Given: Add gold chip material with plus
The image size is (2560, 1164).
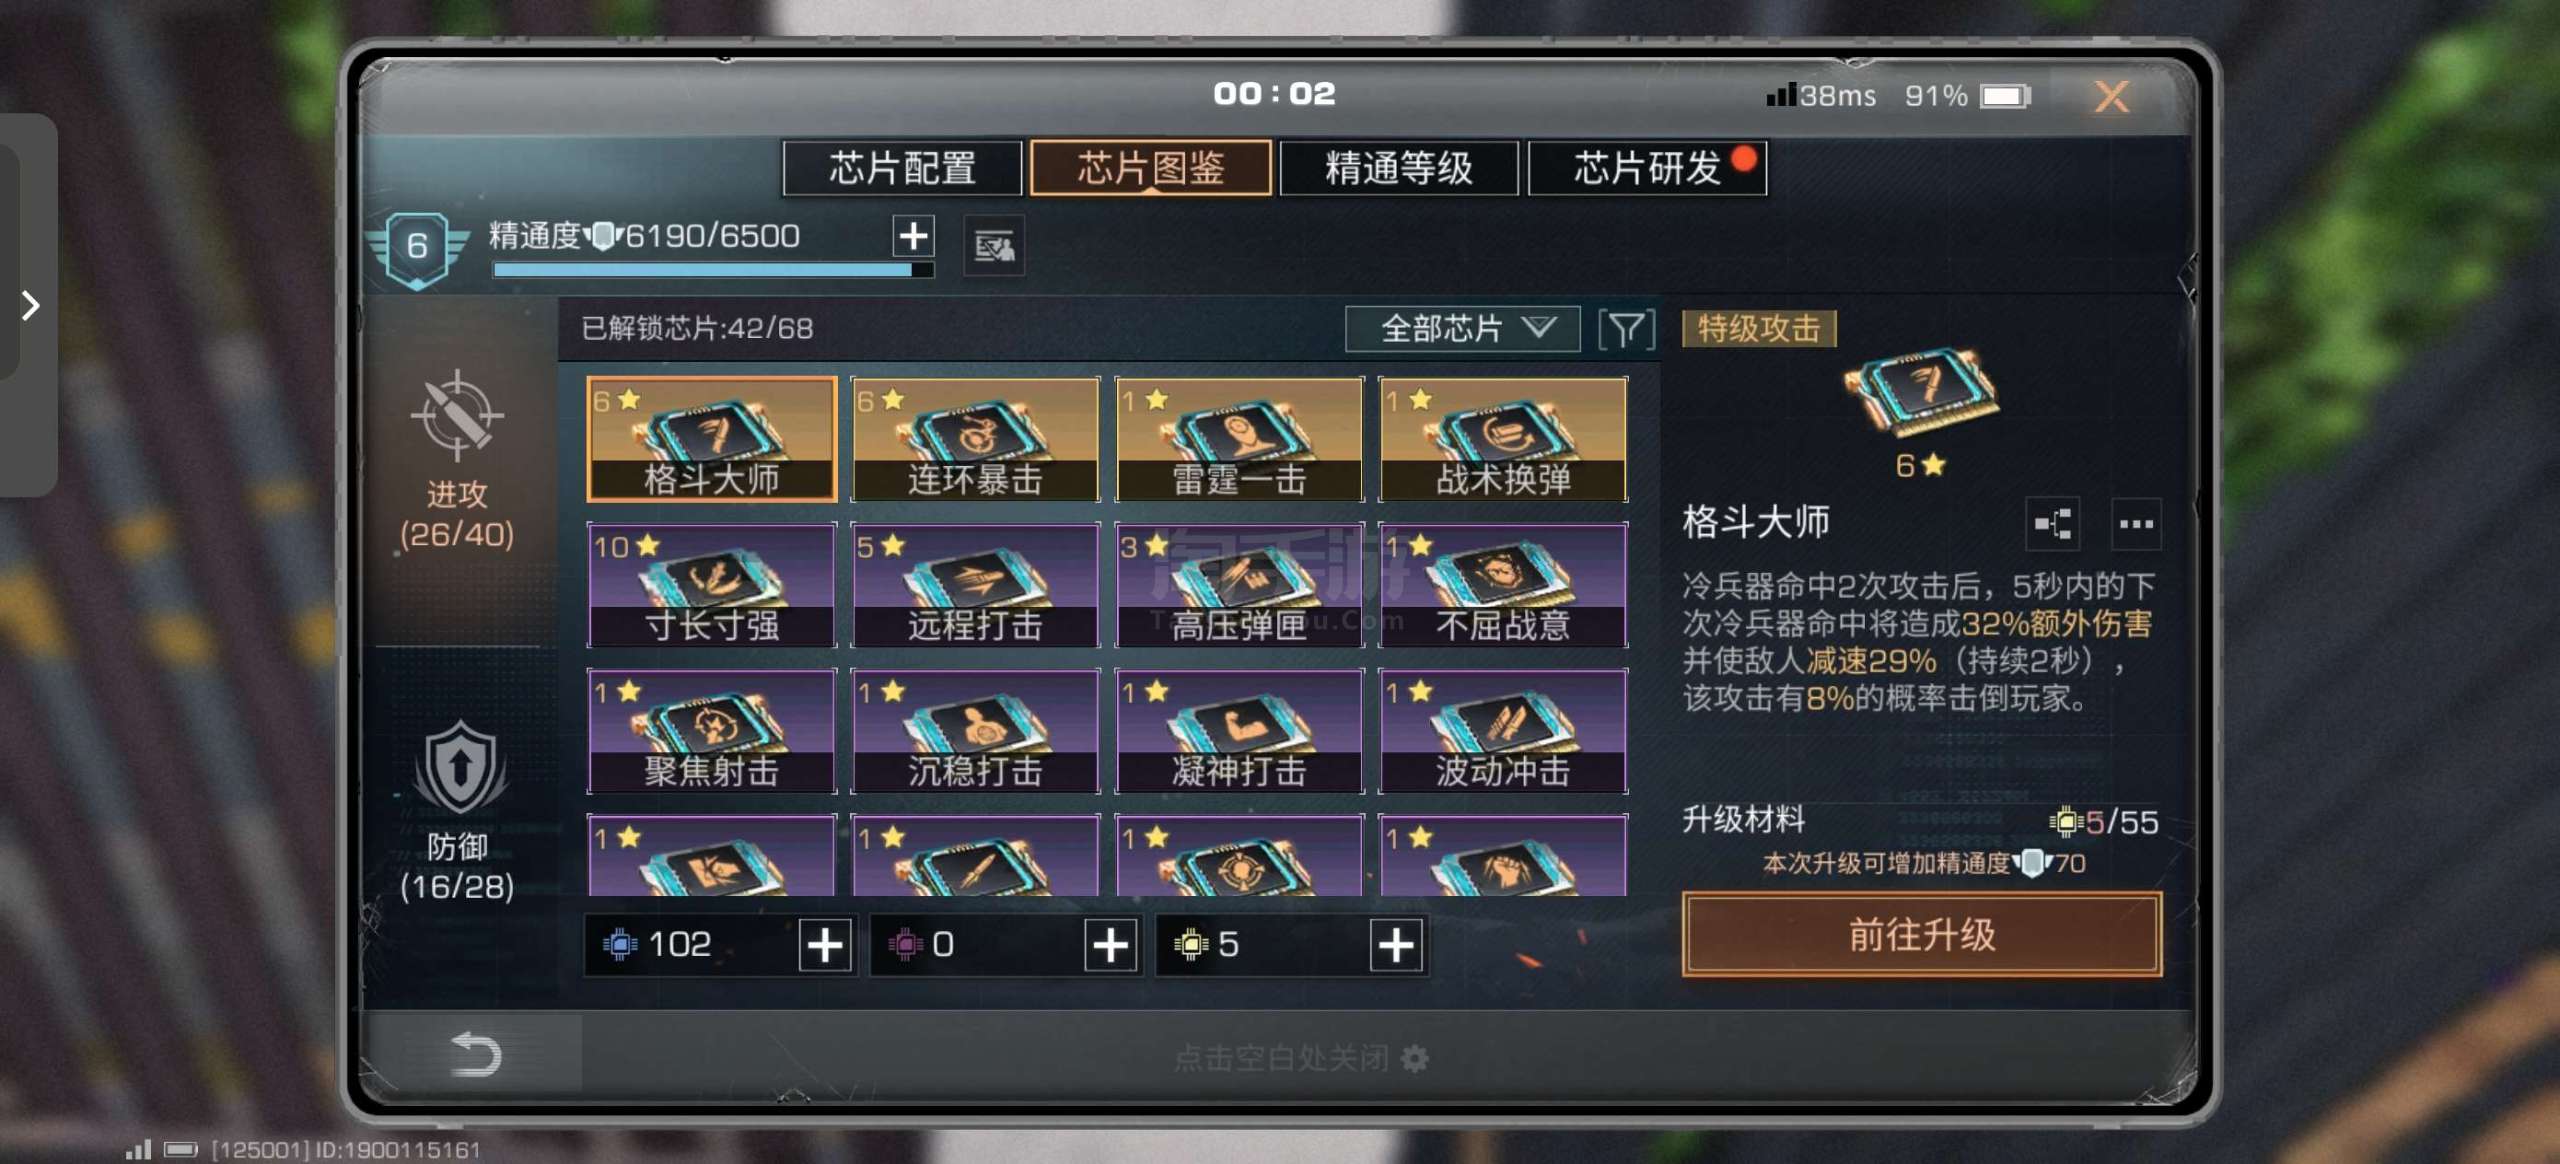Looking at the screenshot, I should 1396,945.
